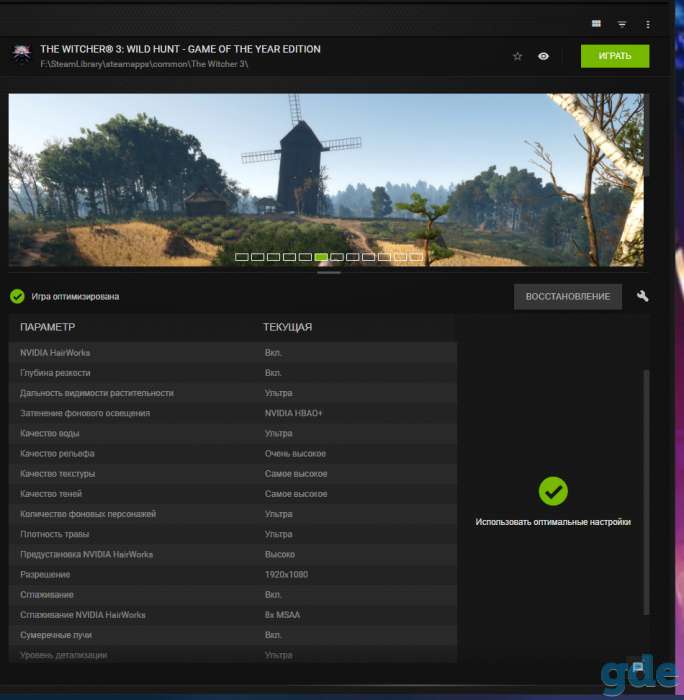Click the Высоко HairWorks preset value

[279, 554]
